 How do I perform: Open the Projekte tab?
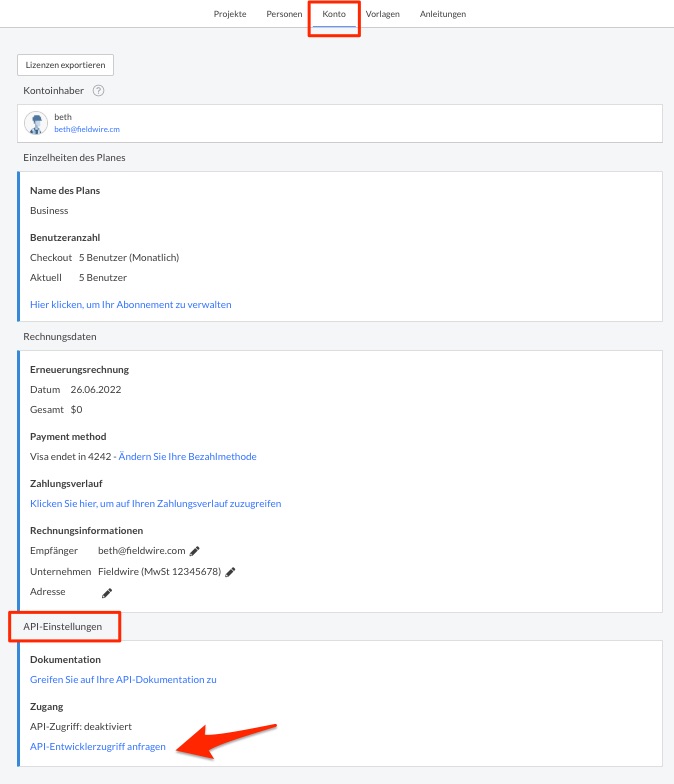tap(230, 14)
